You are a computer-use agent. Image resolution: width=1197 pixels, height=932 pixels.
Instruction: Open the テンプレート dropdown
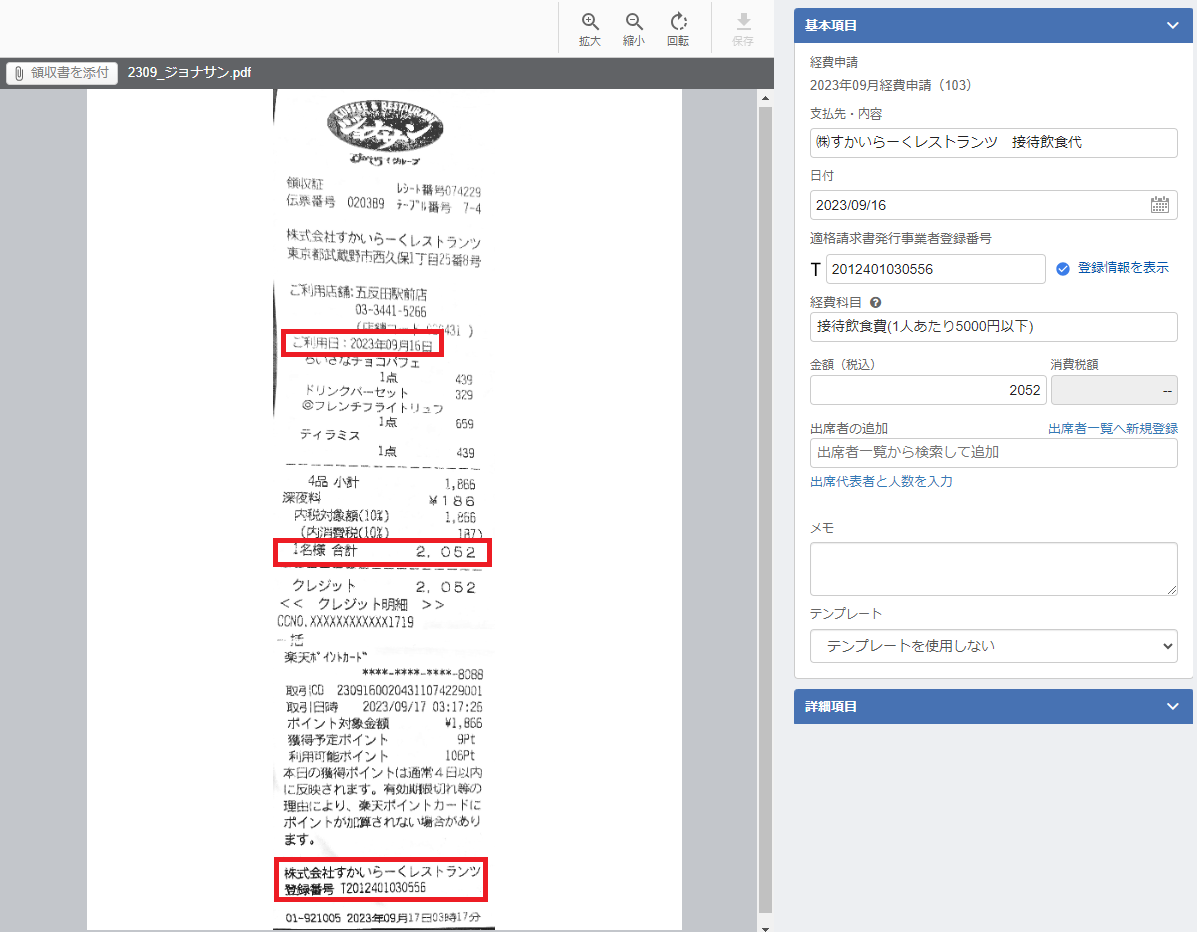(993, 646)
